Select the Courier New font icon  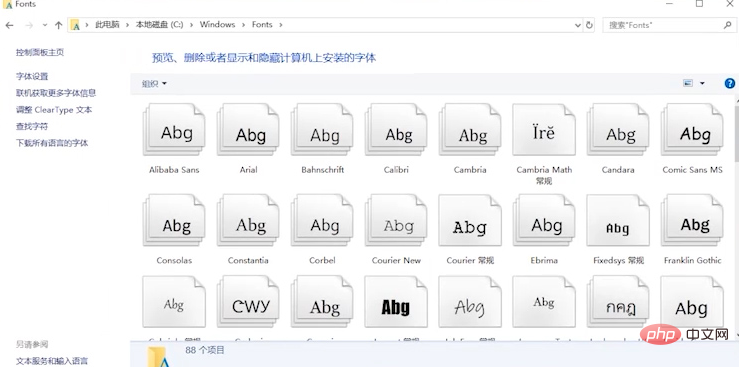point(396,220)
